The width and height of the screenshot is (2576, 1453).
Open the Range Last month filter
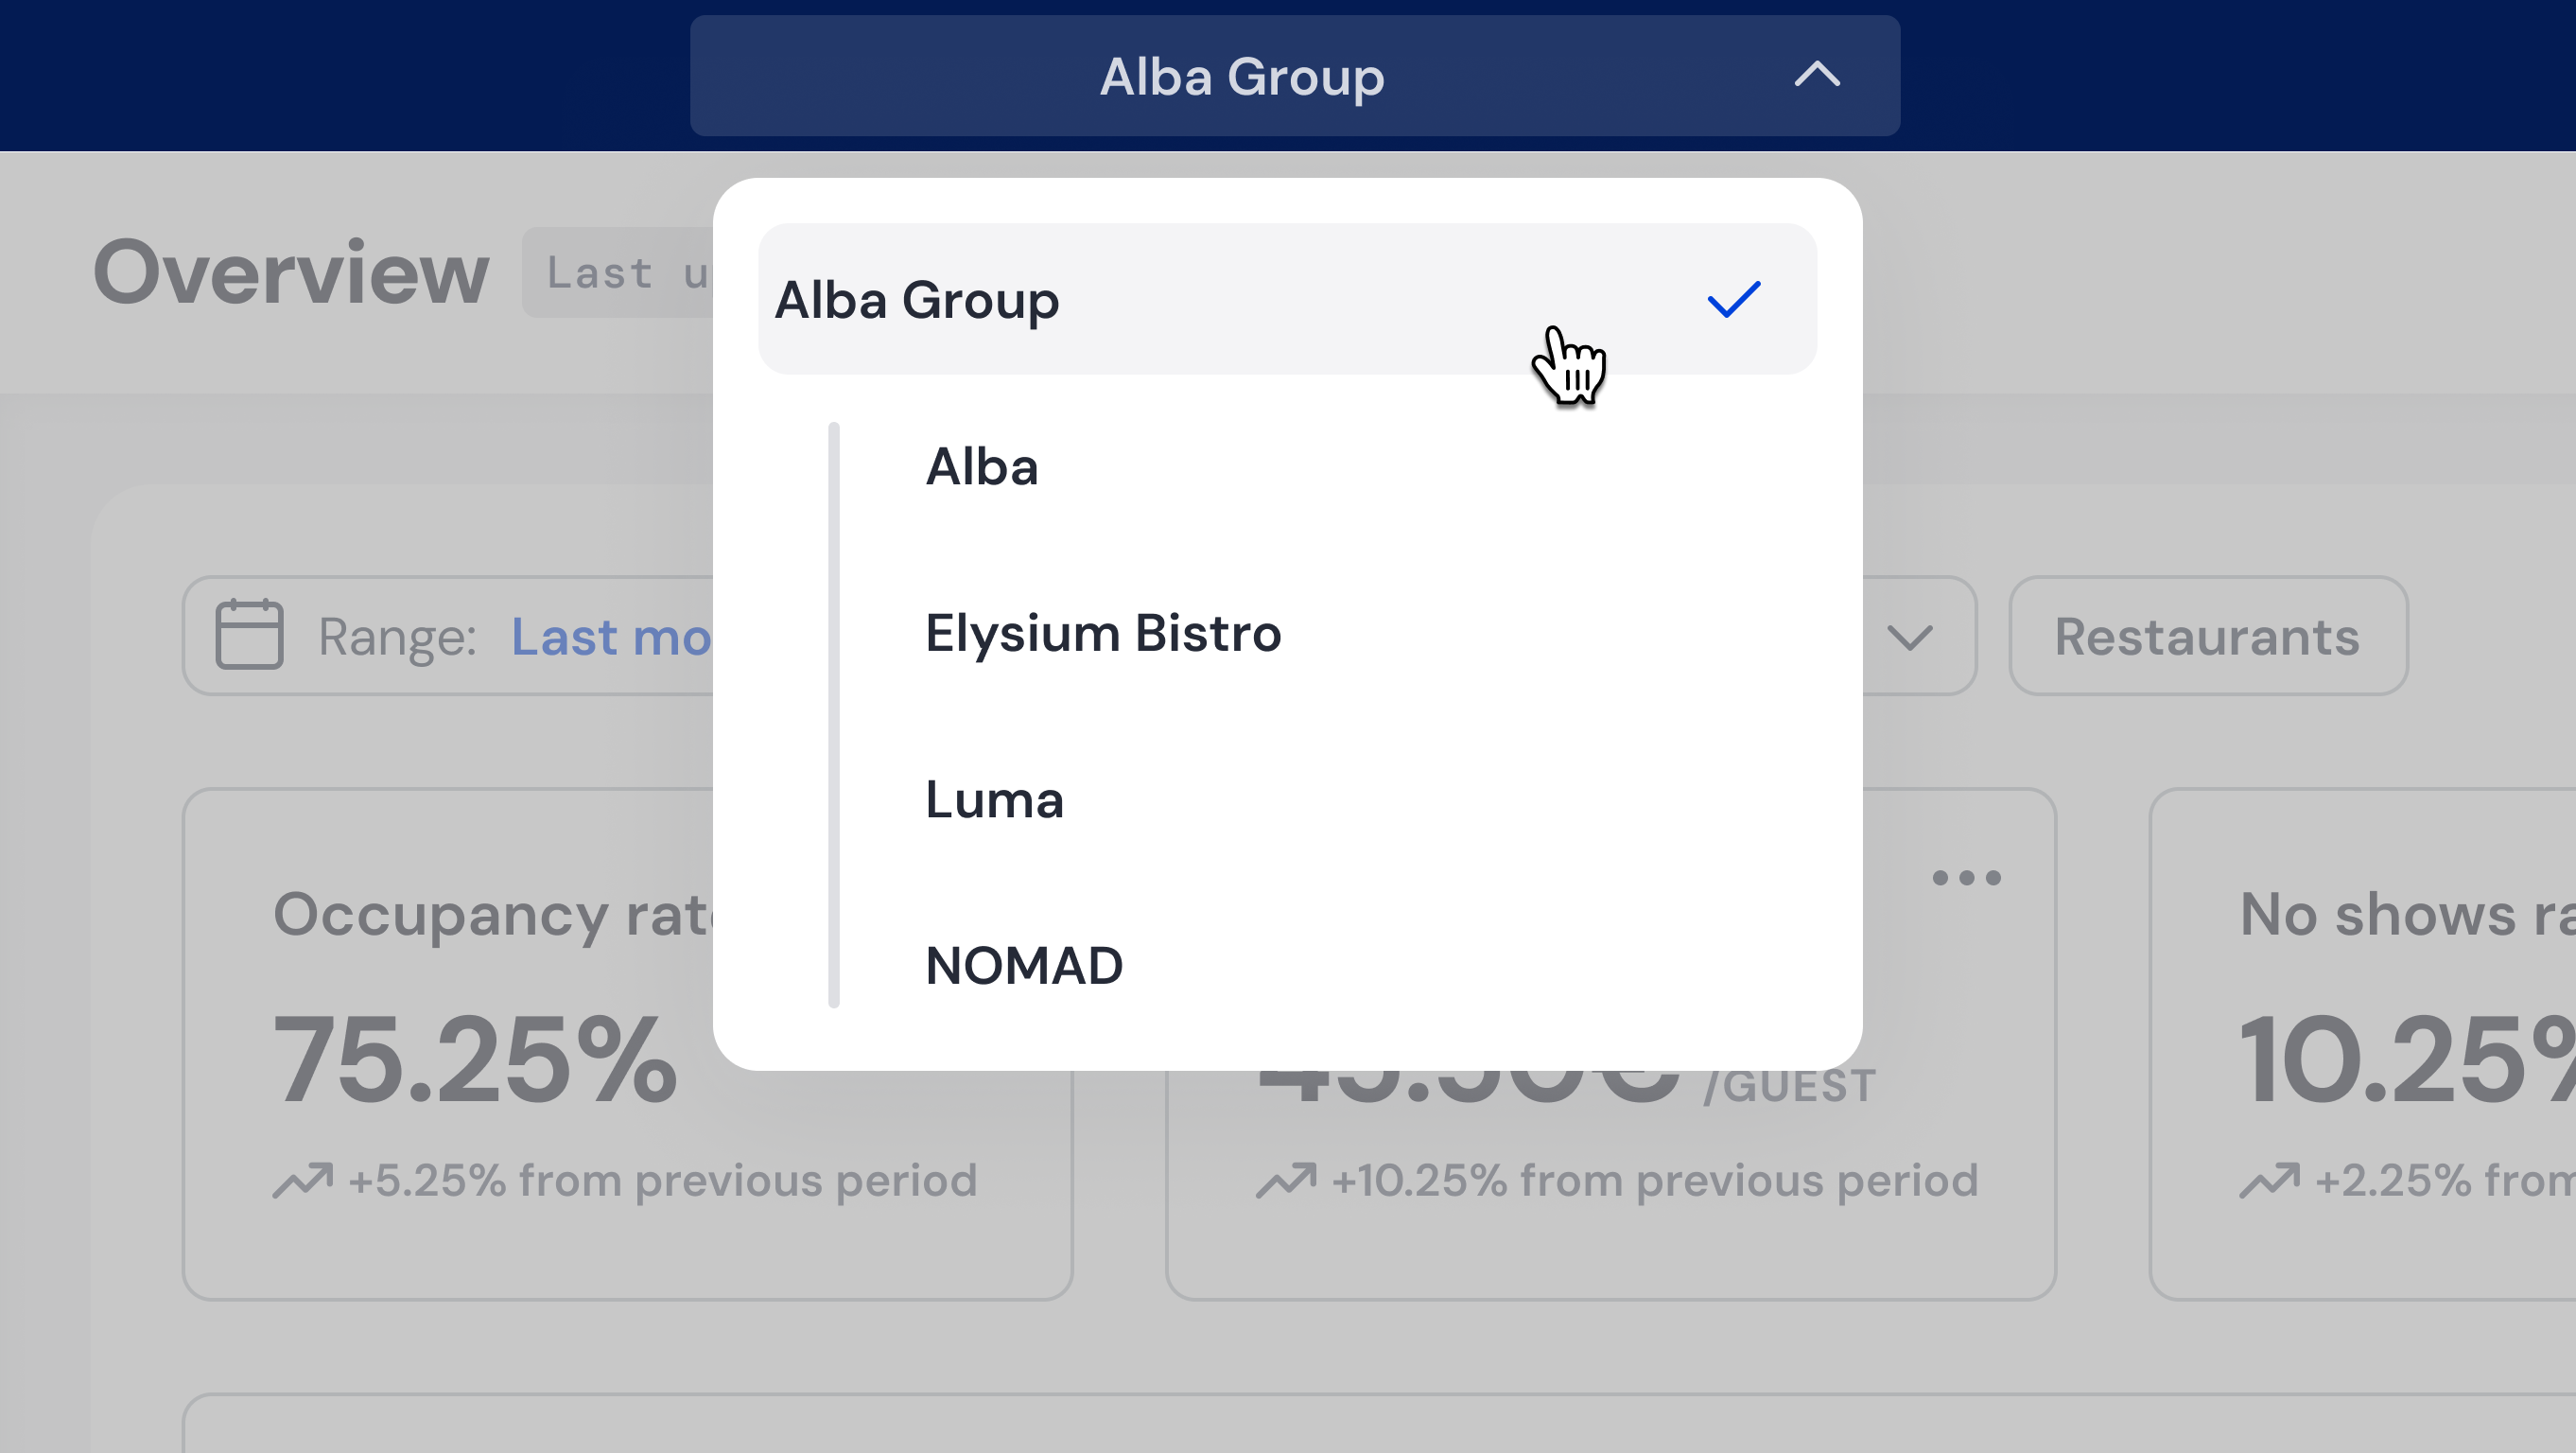point(448,635)
